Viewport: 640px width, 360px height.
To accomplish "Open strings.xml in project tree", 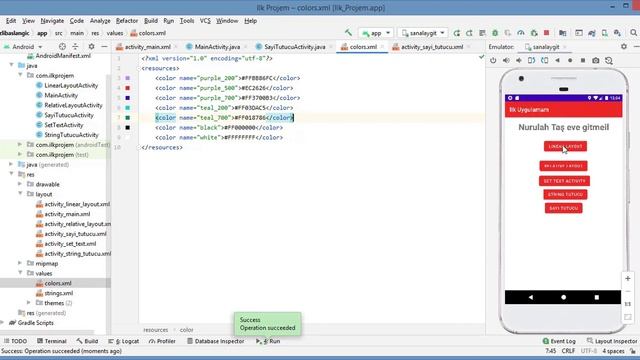I will 59,293.
